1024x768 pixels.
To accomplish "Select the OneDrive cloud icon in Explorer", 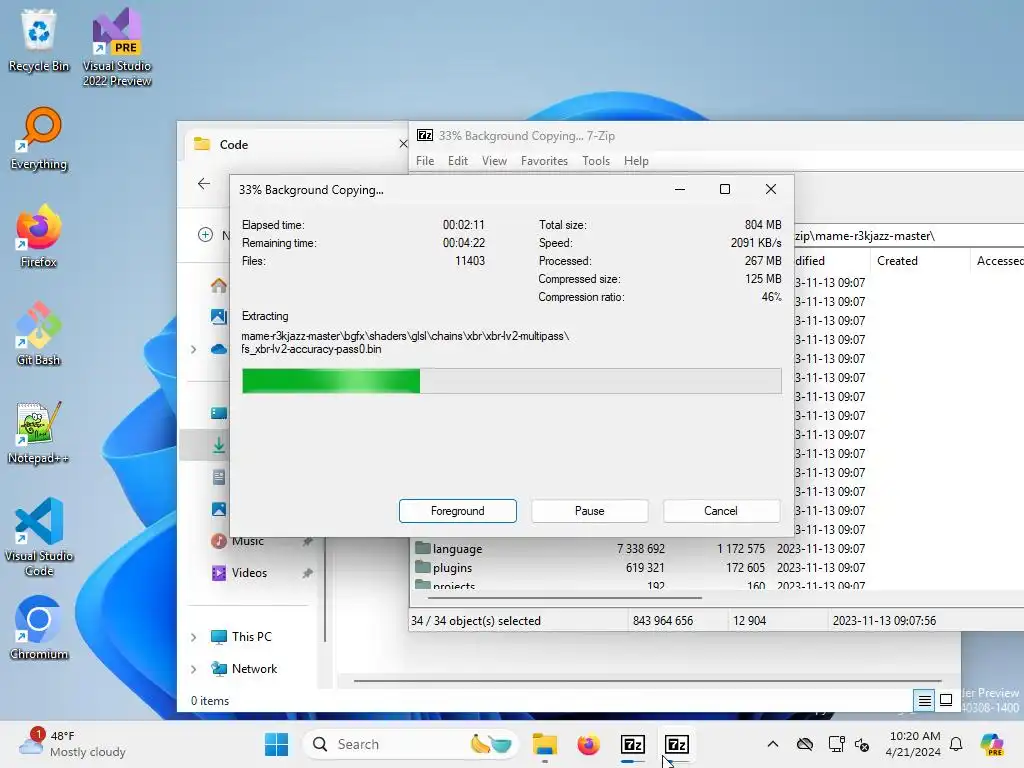I will pos(219,349).
